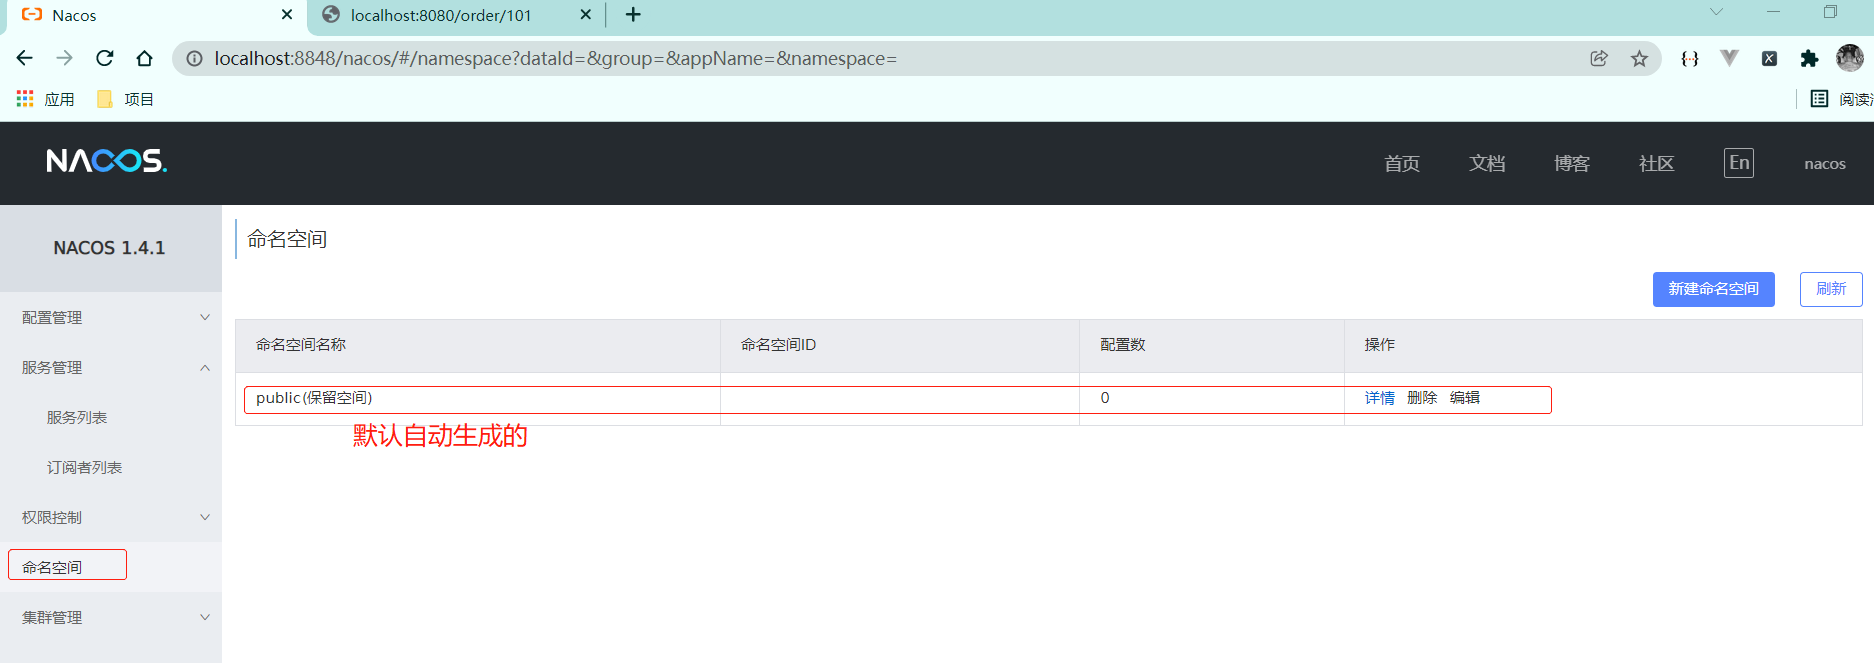Expand the 集群管理 sidebar menu
The width and height of the screenshot is (1874, 663).
111,617
